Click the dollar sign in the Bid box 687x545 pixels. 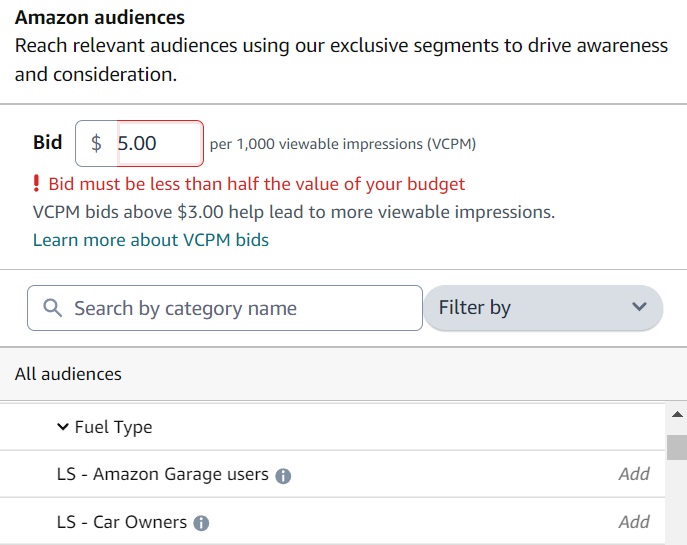click(96, 143)
